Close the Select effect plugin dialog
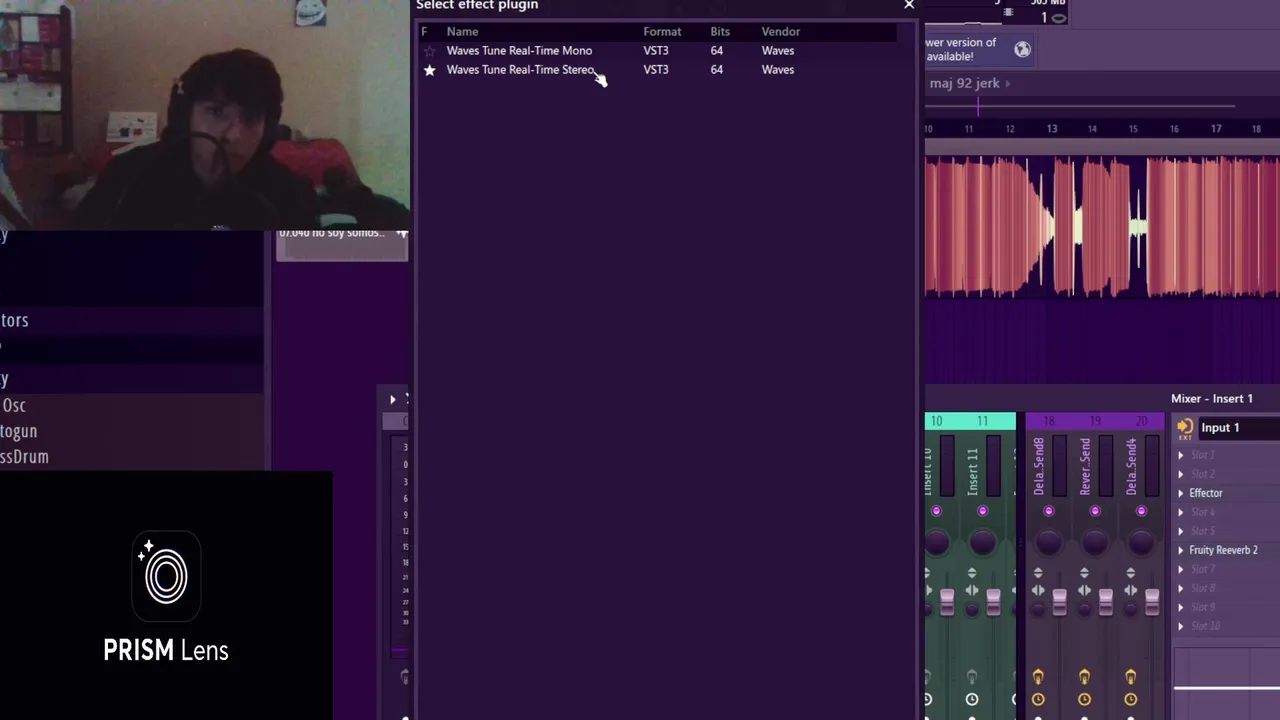 909,5
